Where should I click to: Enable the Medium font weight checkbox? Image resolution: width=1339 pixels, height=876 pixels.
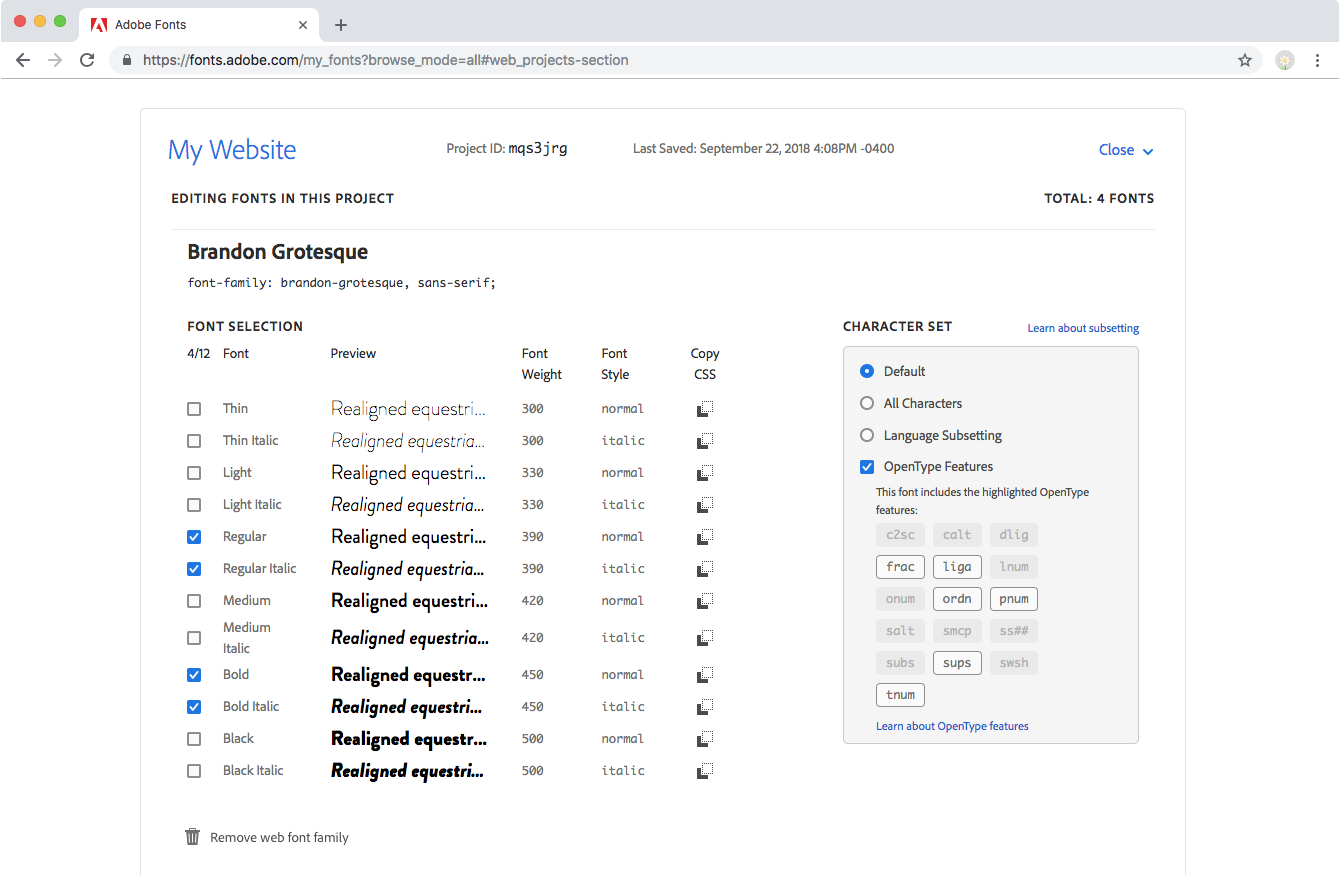[x=193, y=600]
